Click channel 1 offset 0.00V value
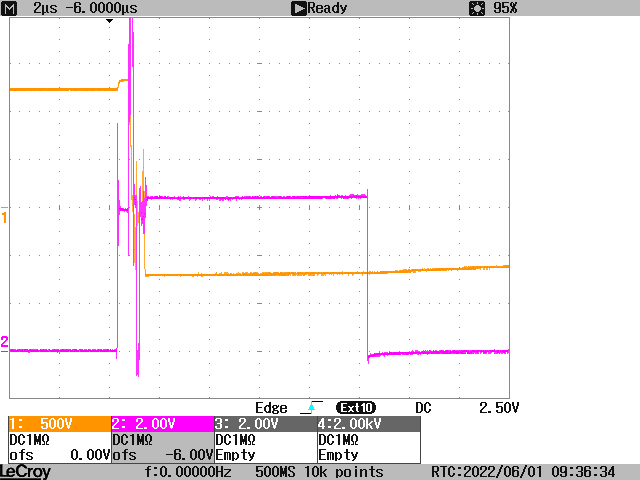The width and height of the screenshot is (640, 480). tap(90, 455)
